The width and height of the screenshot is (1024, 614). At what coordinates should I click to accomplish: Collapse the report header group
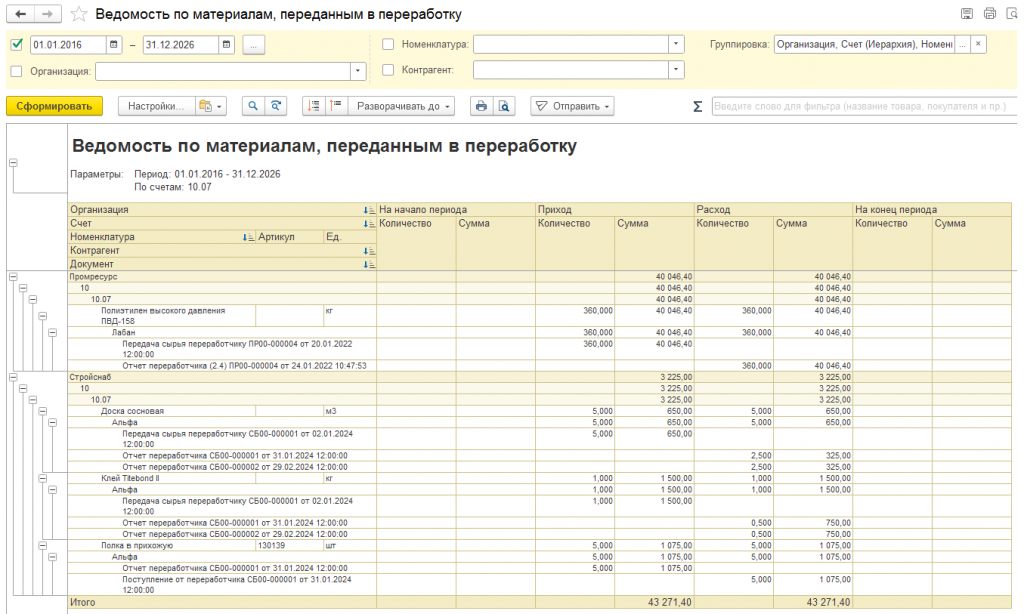coord(13,163)
